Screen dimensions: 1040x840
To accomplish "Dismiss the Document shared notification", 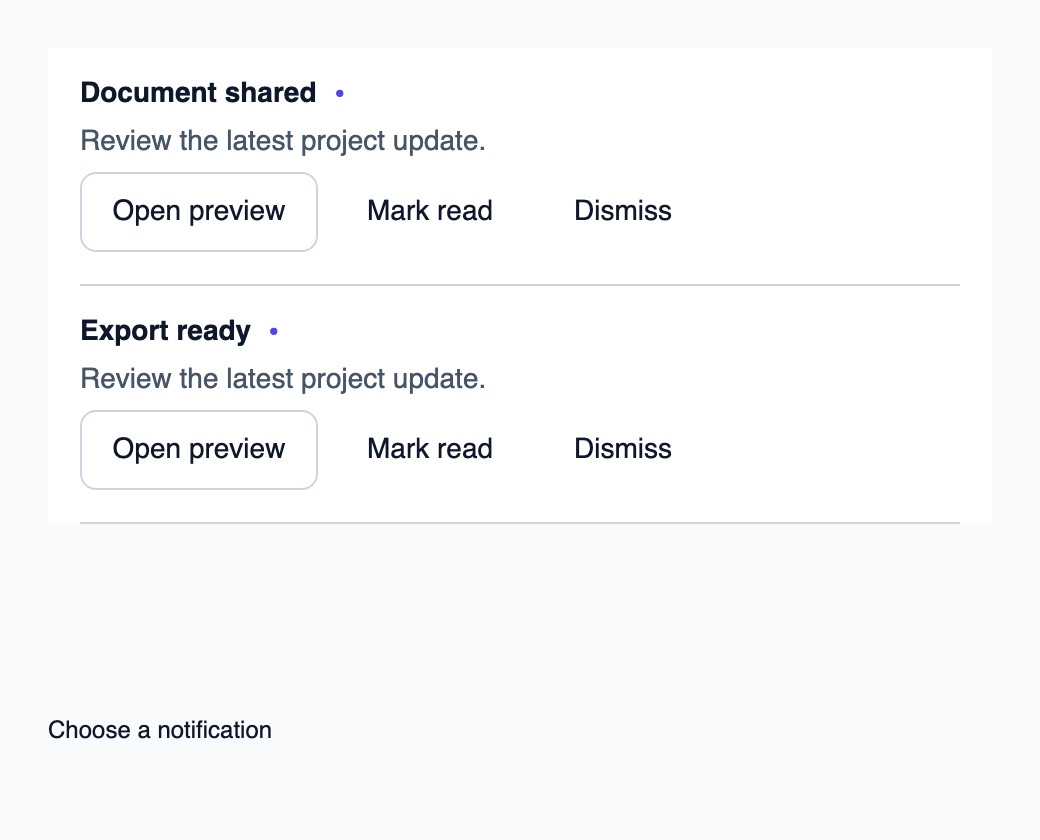I will (623, 212).
